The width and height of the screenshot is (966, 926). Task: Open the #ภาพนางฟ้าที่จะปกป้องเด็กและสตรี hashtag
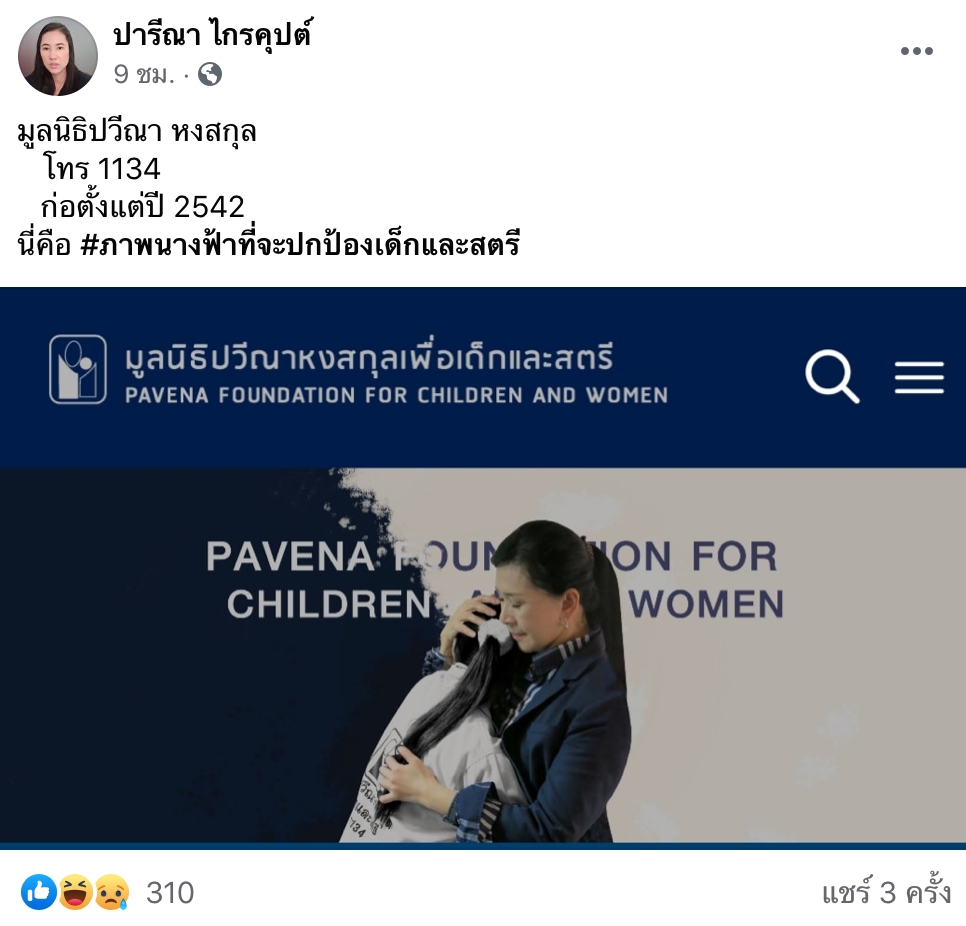301,243
